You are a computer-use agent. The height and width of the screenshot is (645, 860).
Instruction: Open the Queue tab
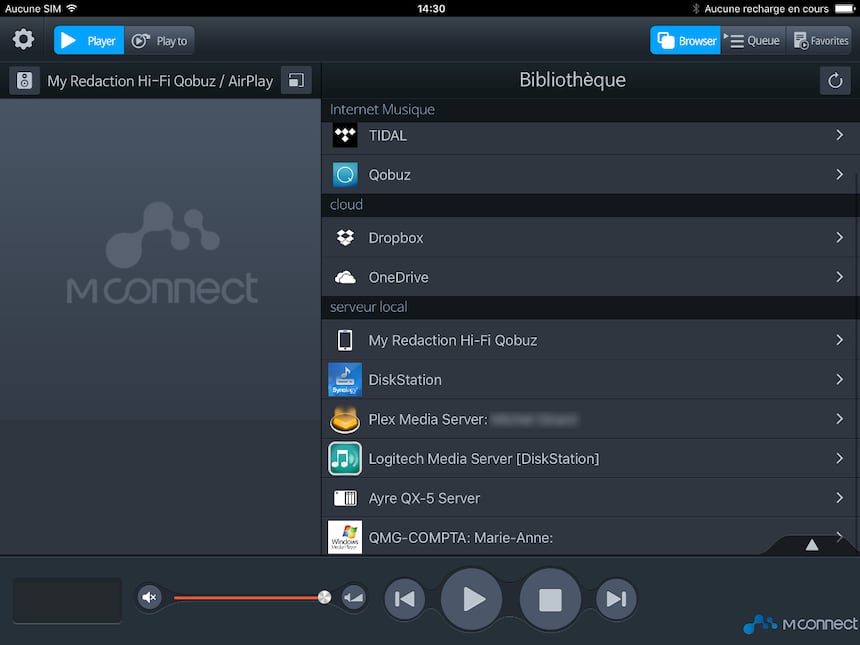753,41
